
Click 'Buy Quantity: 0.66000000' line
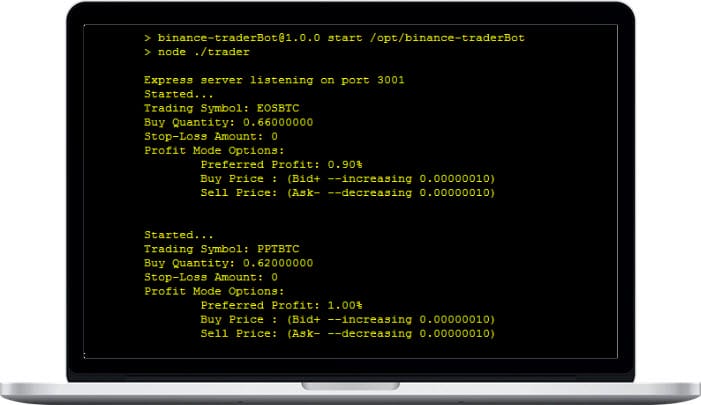[x=228, y=122]
